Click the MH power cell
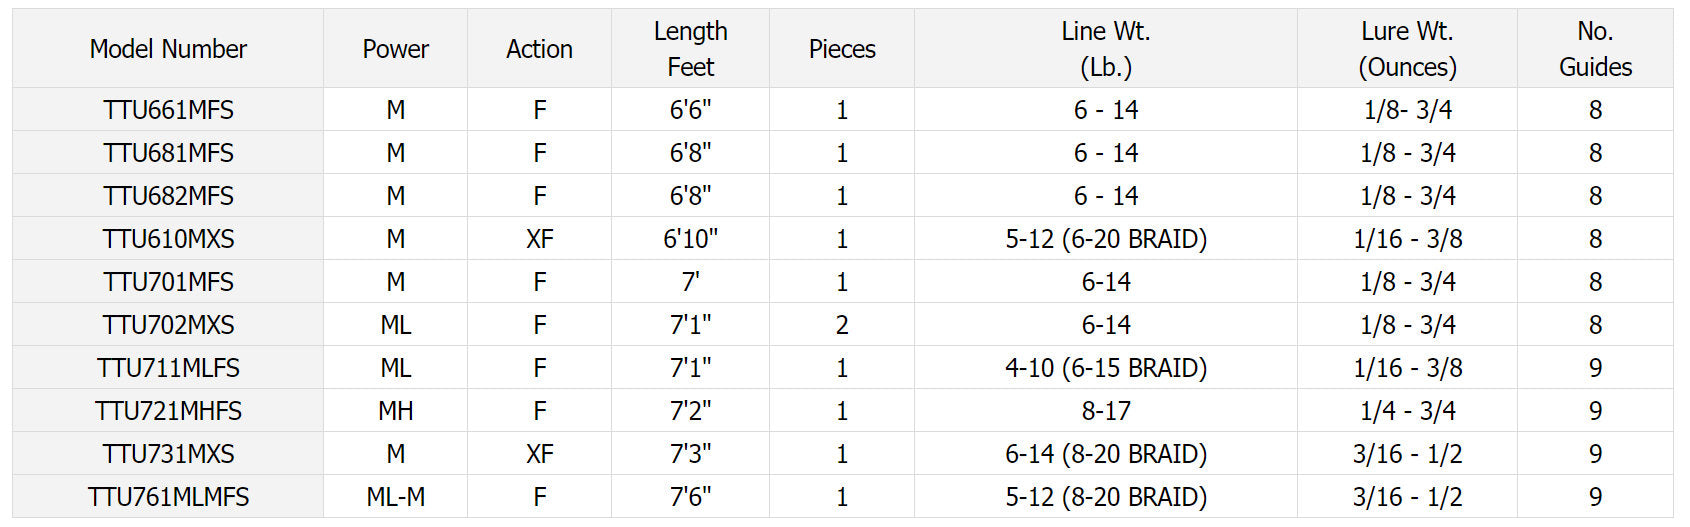 coord(395,411)
